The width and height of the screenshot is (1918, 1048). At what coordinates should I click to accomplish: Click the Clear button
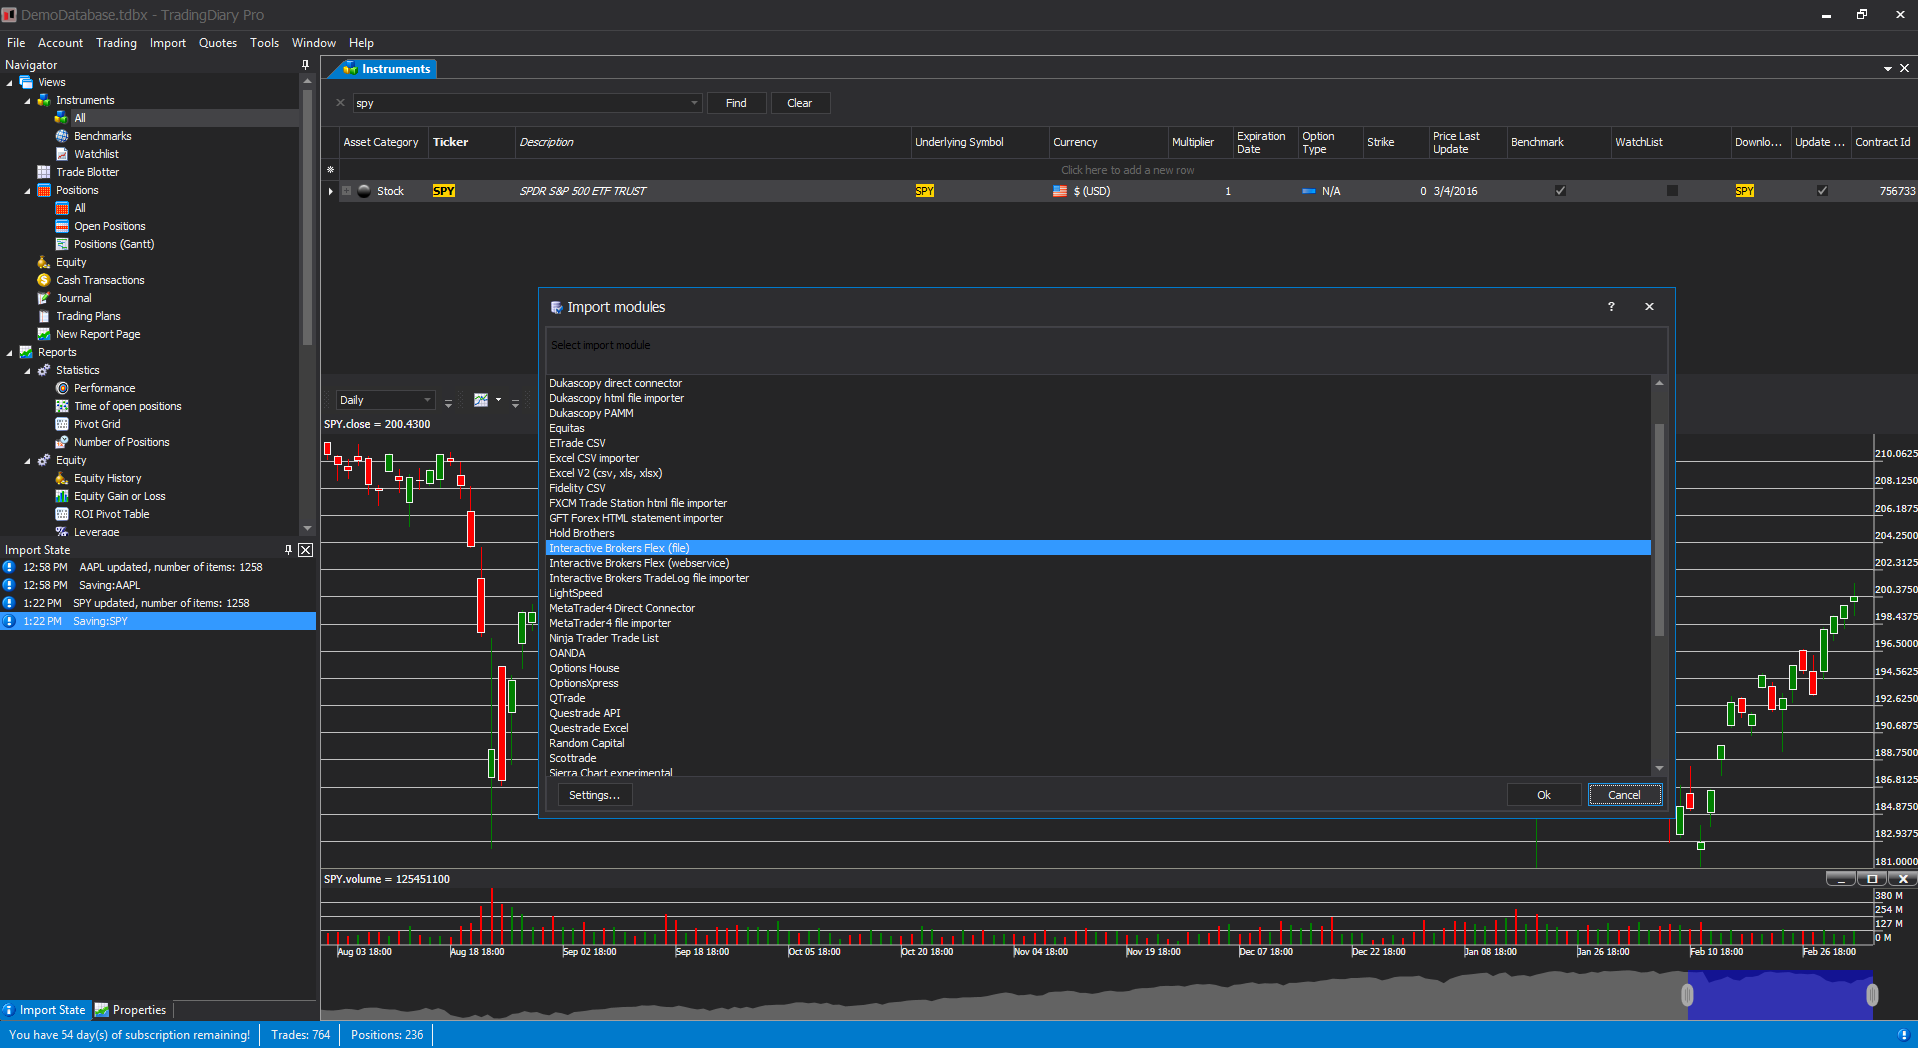coord(799,103)
